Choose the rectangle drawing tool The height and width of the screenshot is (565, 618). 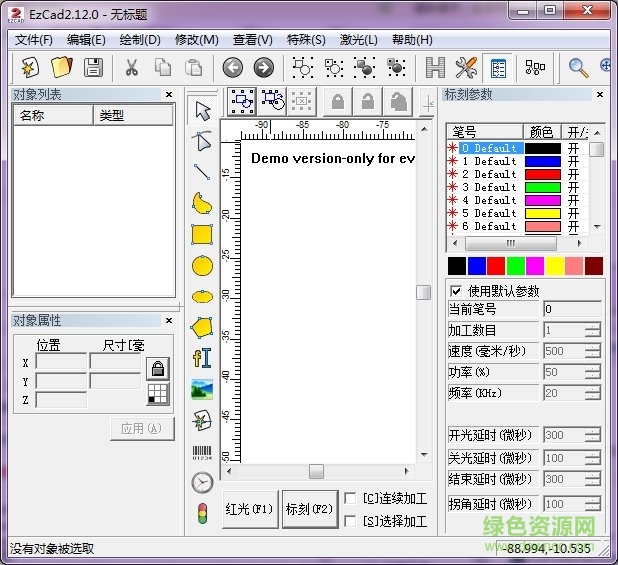202,235
